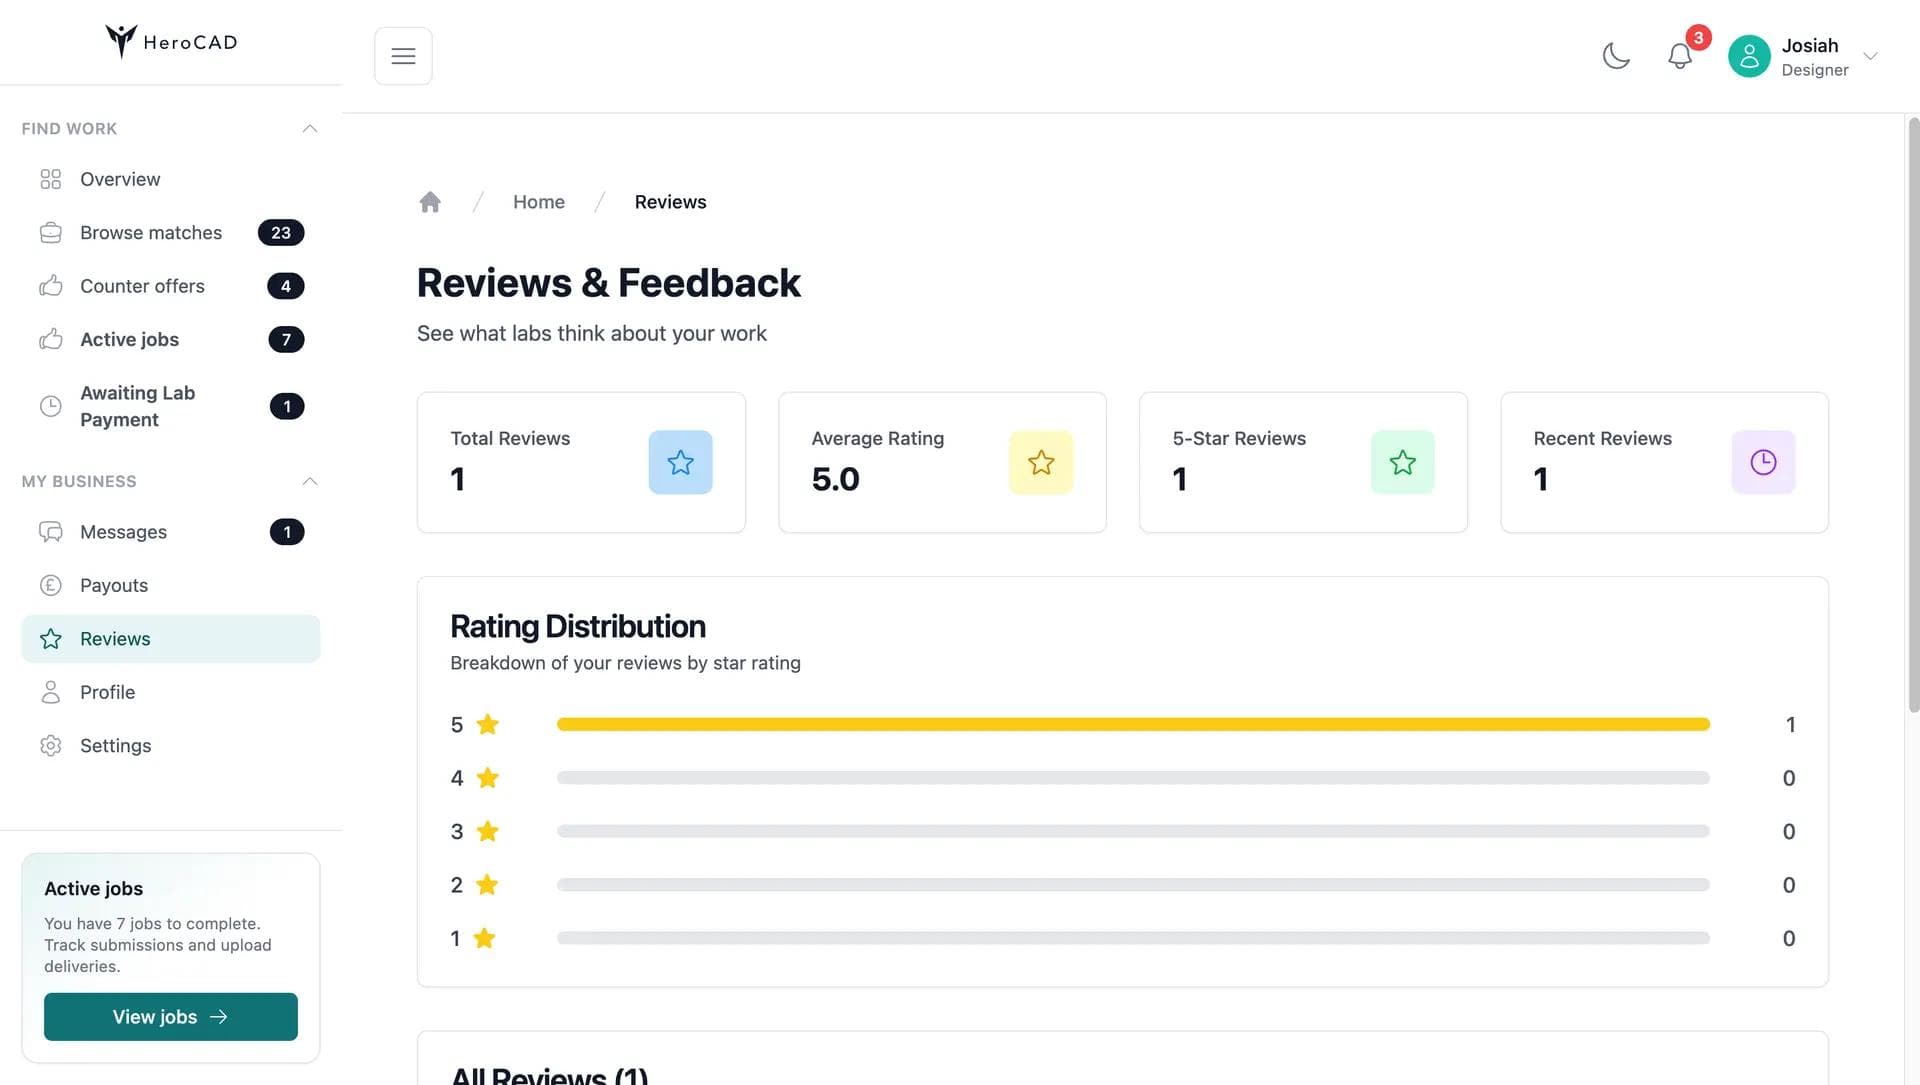Click the 5-star yellow rating bar

(1133, 724)
